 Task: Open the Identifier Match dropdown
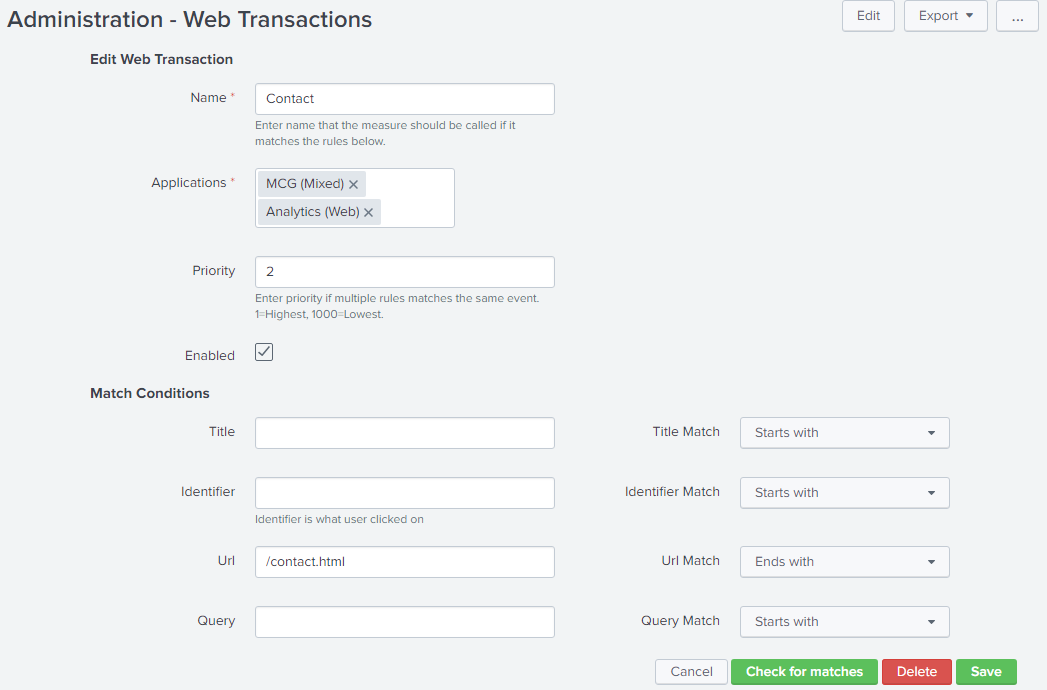click(x=843, y=492)
